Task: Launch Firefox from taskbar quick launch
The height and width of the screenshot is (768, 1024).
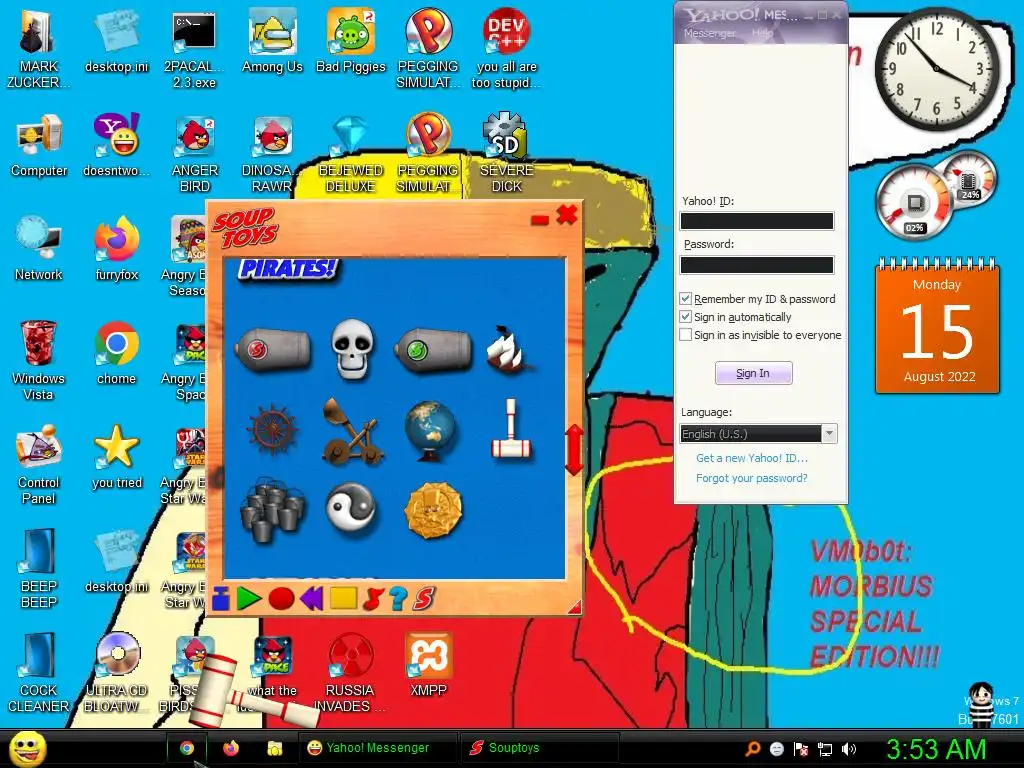Action: [231, 748]
